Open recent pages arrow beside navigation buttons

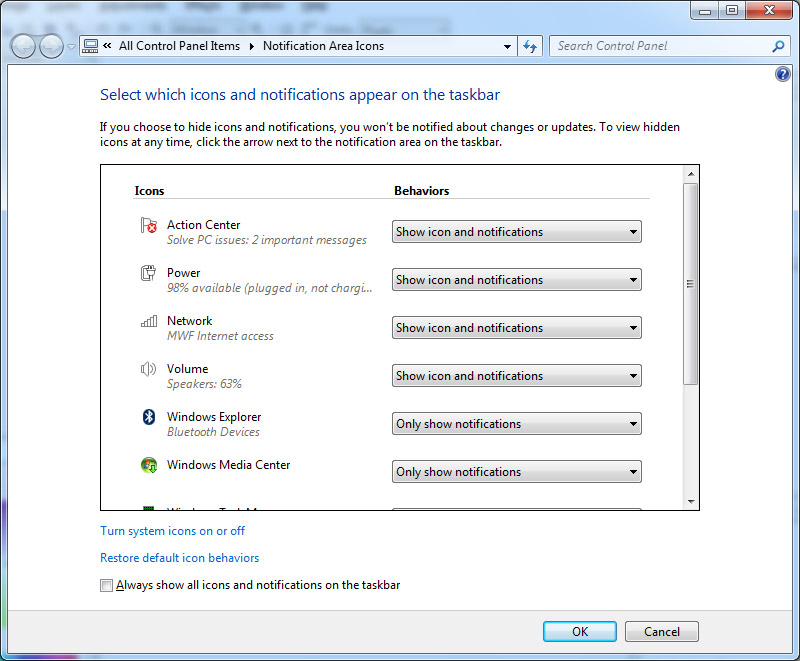coord(71,47)
